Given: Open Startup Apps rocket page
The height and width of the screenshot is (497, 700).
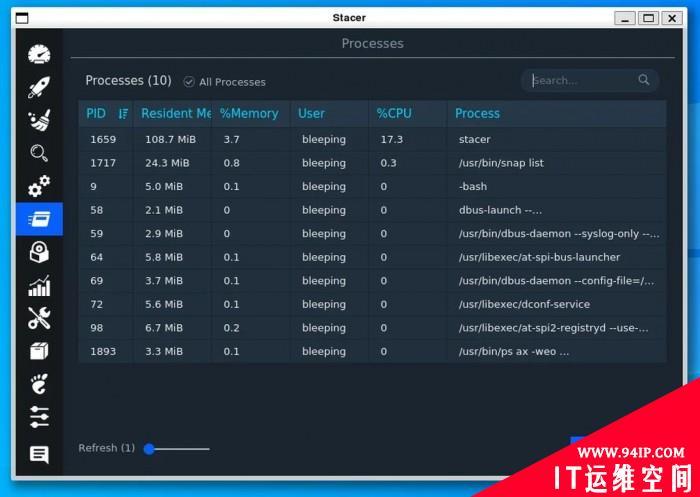Looking at the screenshot, I should coord(39,87).
